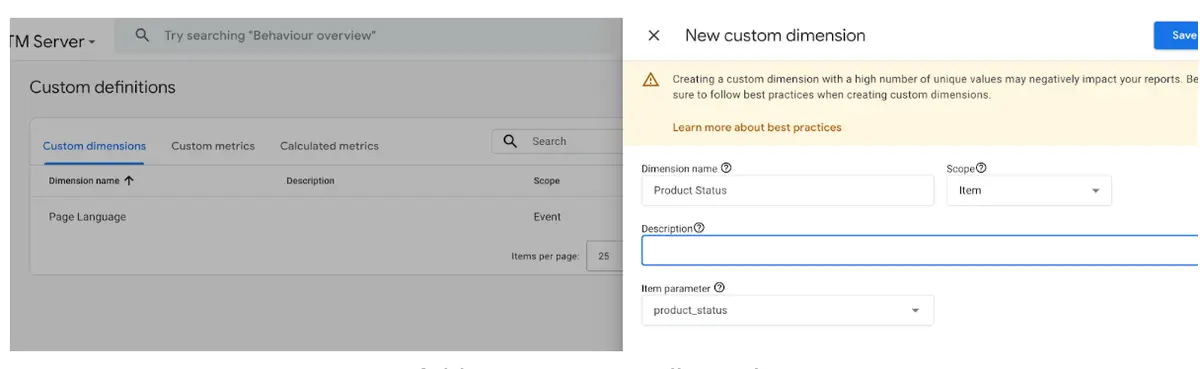This screenshot has height=369, width=1200.
Task: Click the Scope column header in table
Action: (547, 181)
